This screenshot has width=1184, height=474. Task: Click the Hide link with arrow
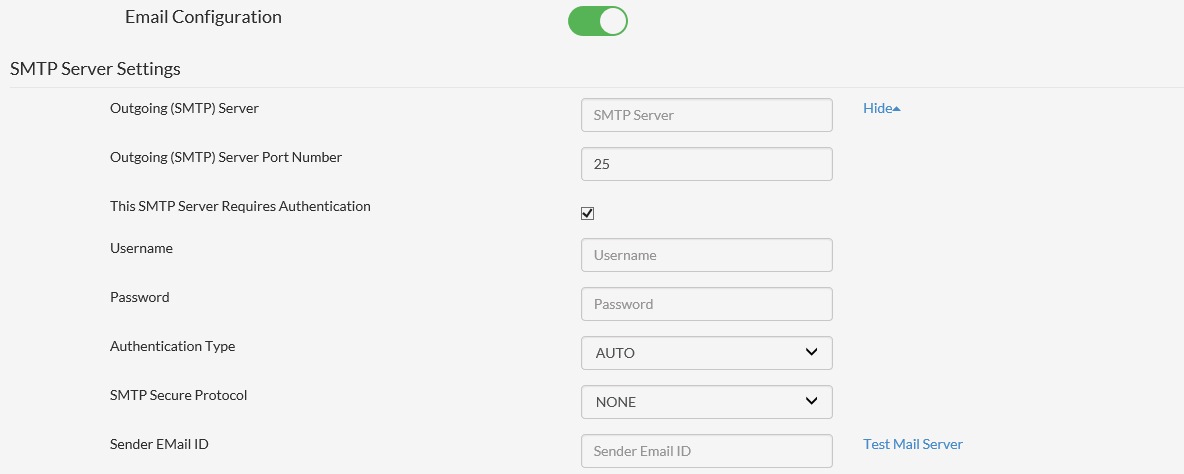(882, 108)
